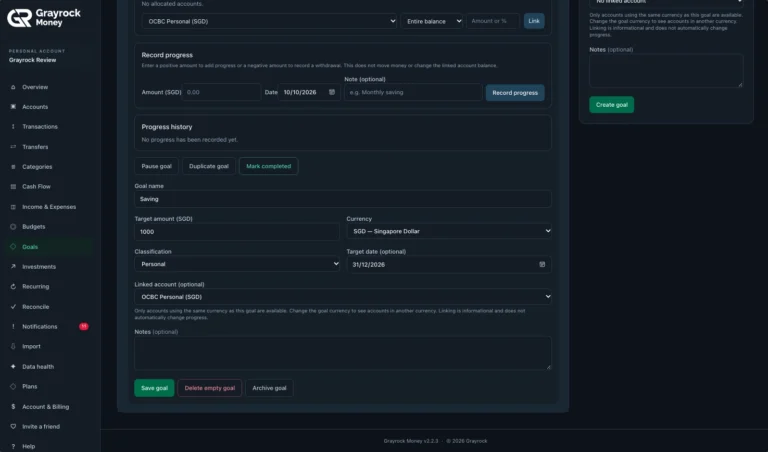Click the Overview home icon
The image size is (768, 452).
13,87
